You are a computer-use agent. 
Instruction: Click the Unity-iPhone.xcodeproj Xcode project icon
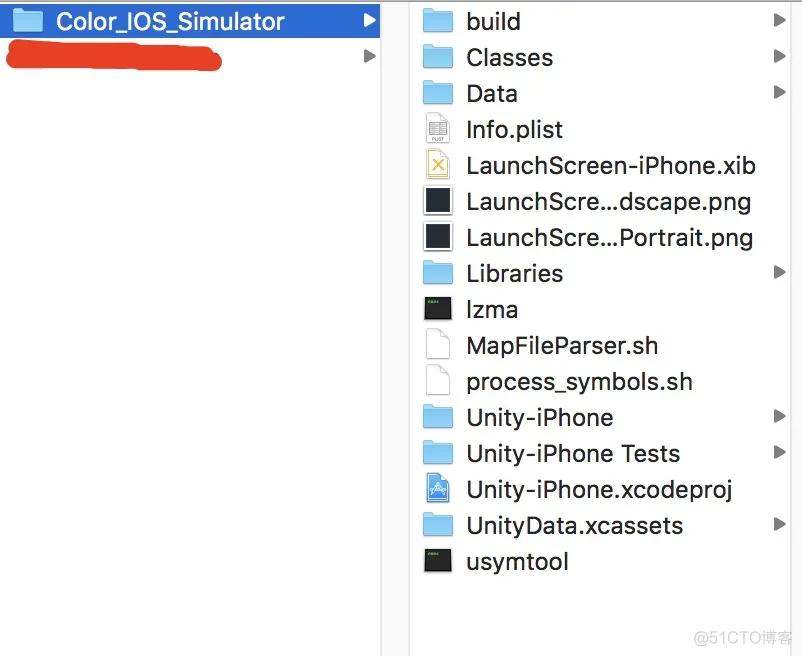pos(438,488)
